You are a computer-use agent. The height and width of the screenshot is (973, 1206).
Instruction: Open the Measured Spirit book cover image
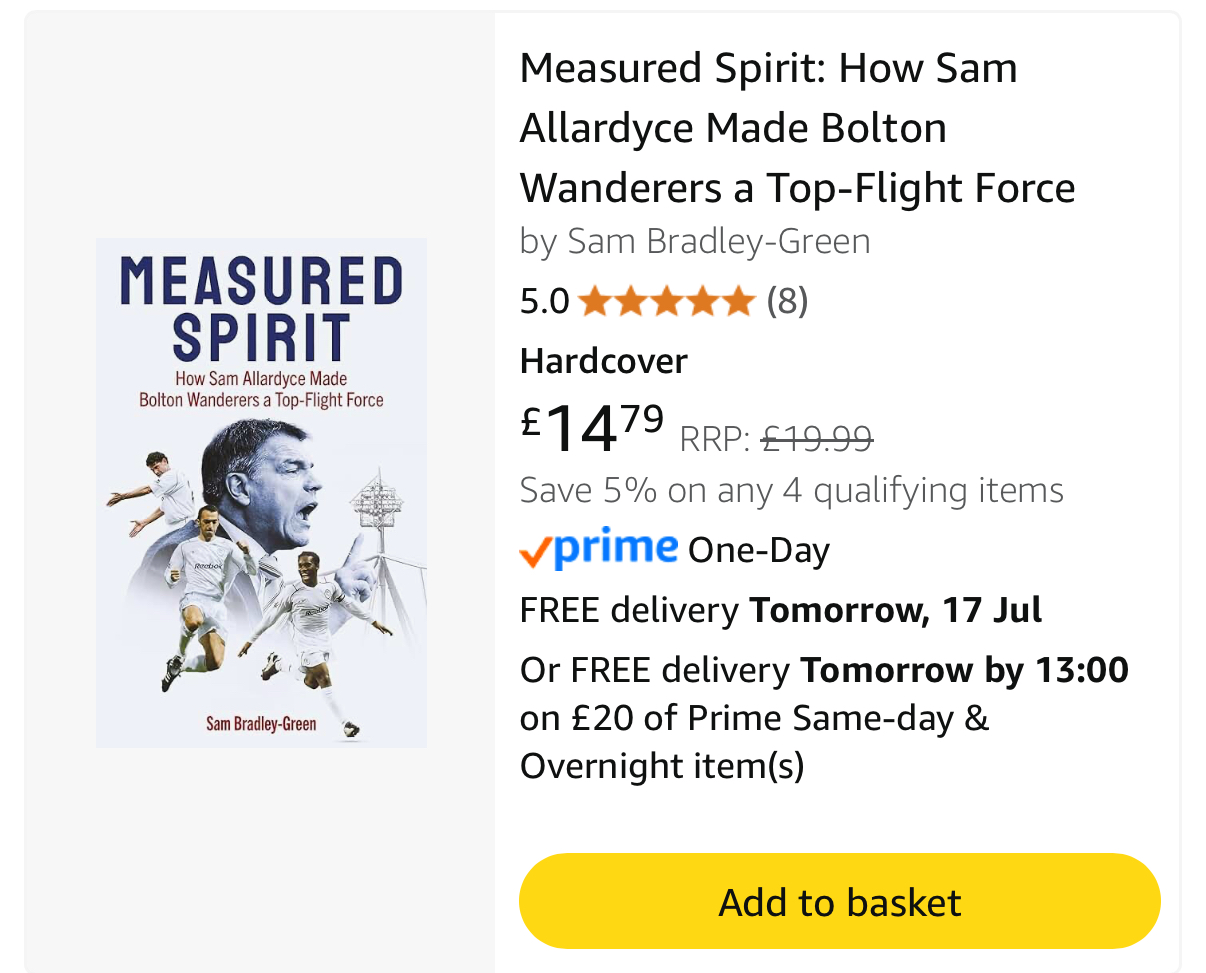click(261, 492)
